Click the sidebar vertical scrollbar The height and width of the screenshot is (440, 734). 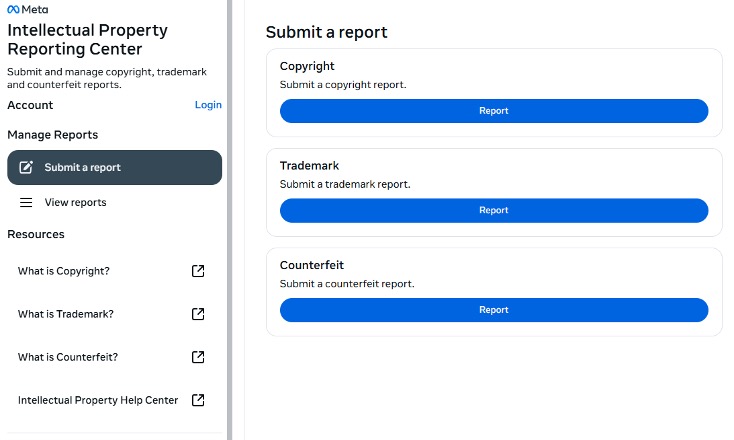click(229, 220)
